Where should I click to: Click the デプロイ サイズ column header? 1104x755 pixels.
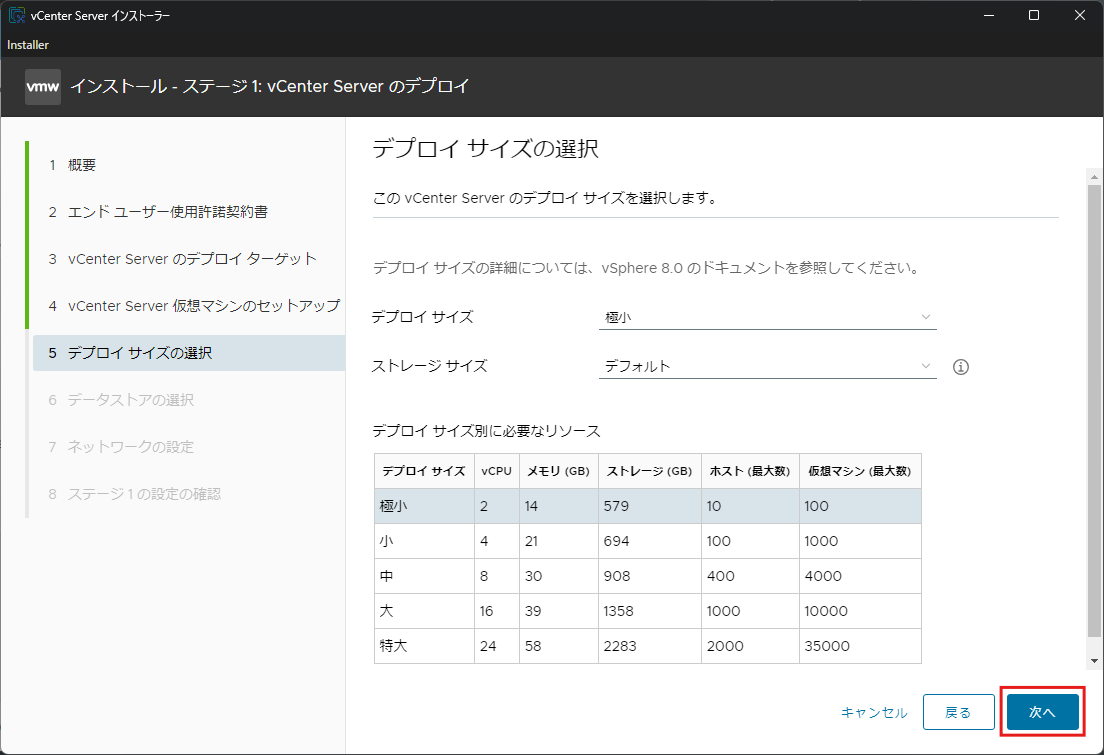click(x=424, y=471)
